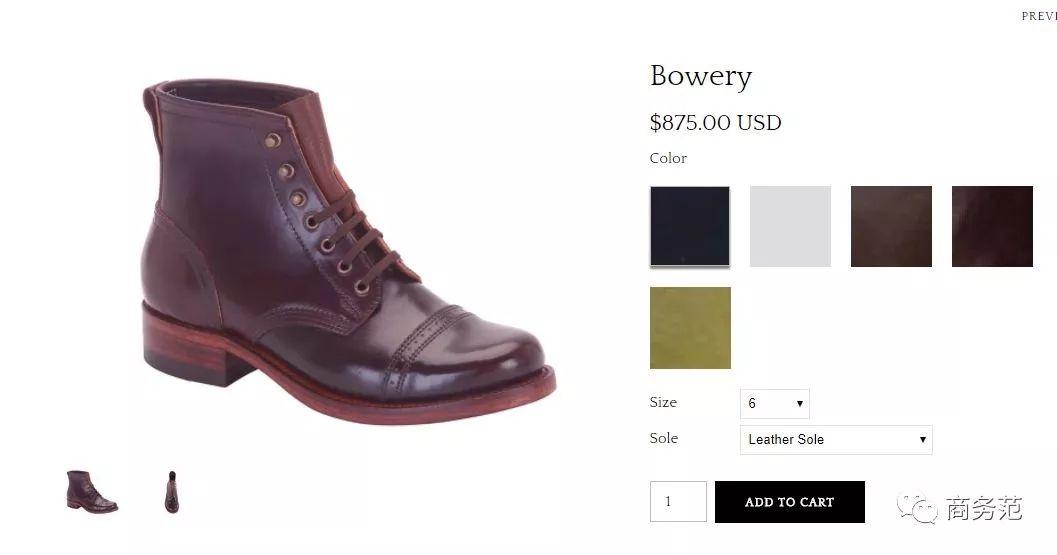View the front-angle boot thumbnail

coord(172,491)
